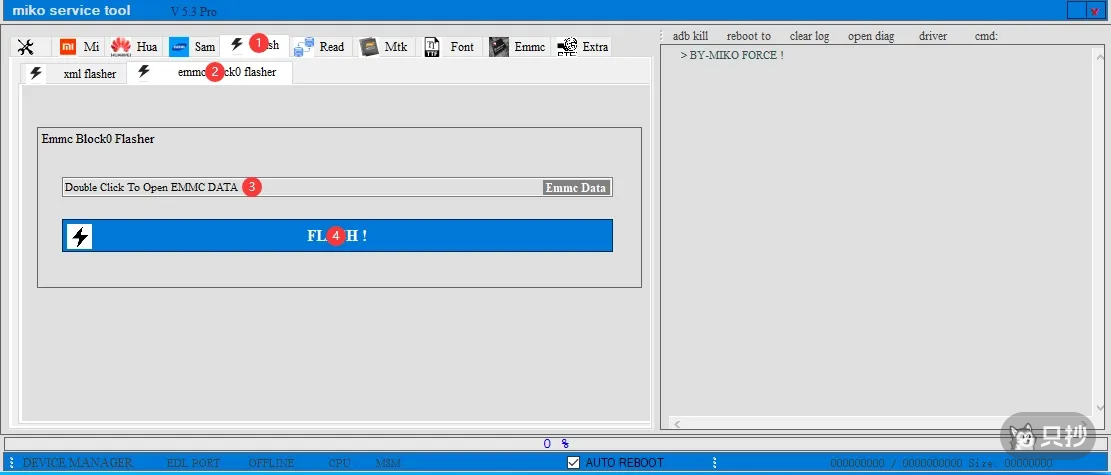The height and width of the screenshot is (475, 1111).
Task: Click the log panel horizontal scrollbar left arrow
Action: tap(677, 424)
